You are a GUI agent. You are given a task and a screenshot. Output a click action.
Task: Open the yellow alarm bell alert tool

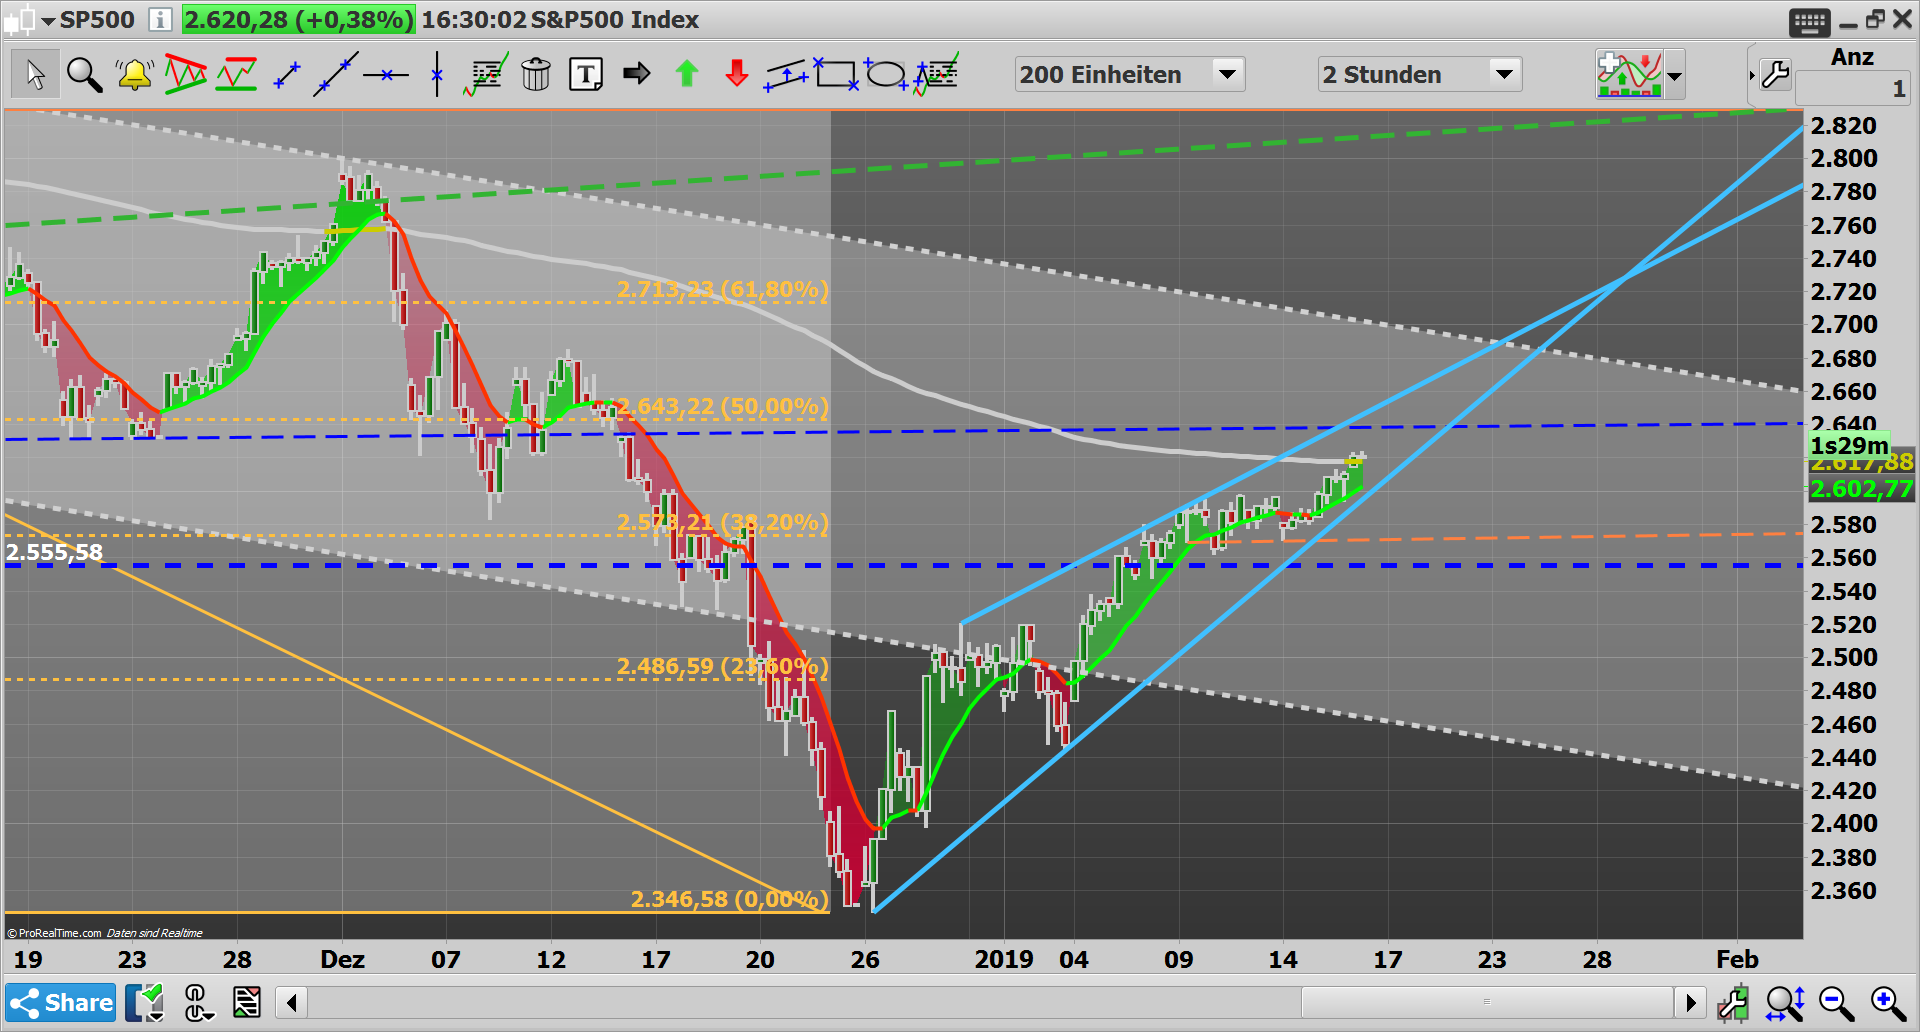click(134, 75)
